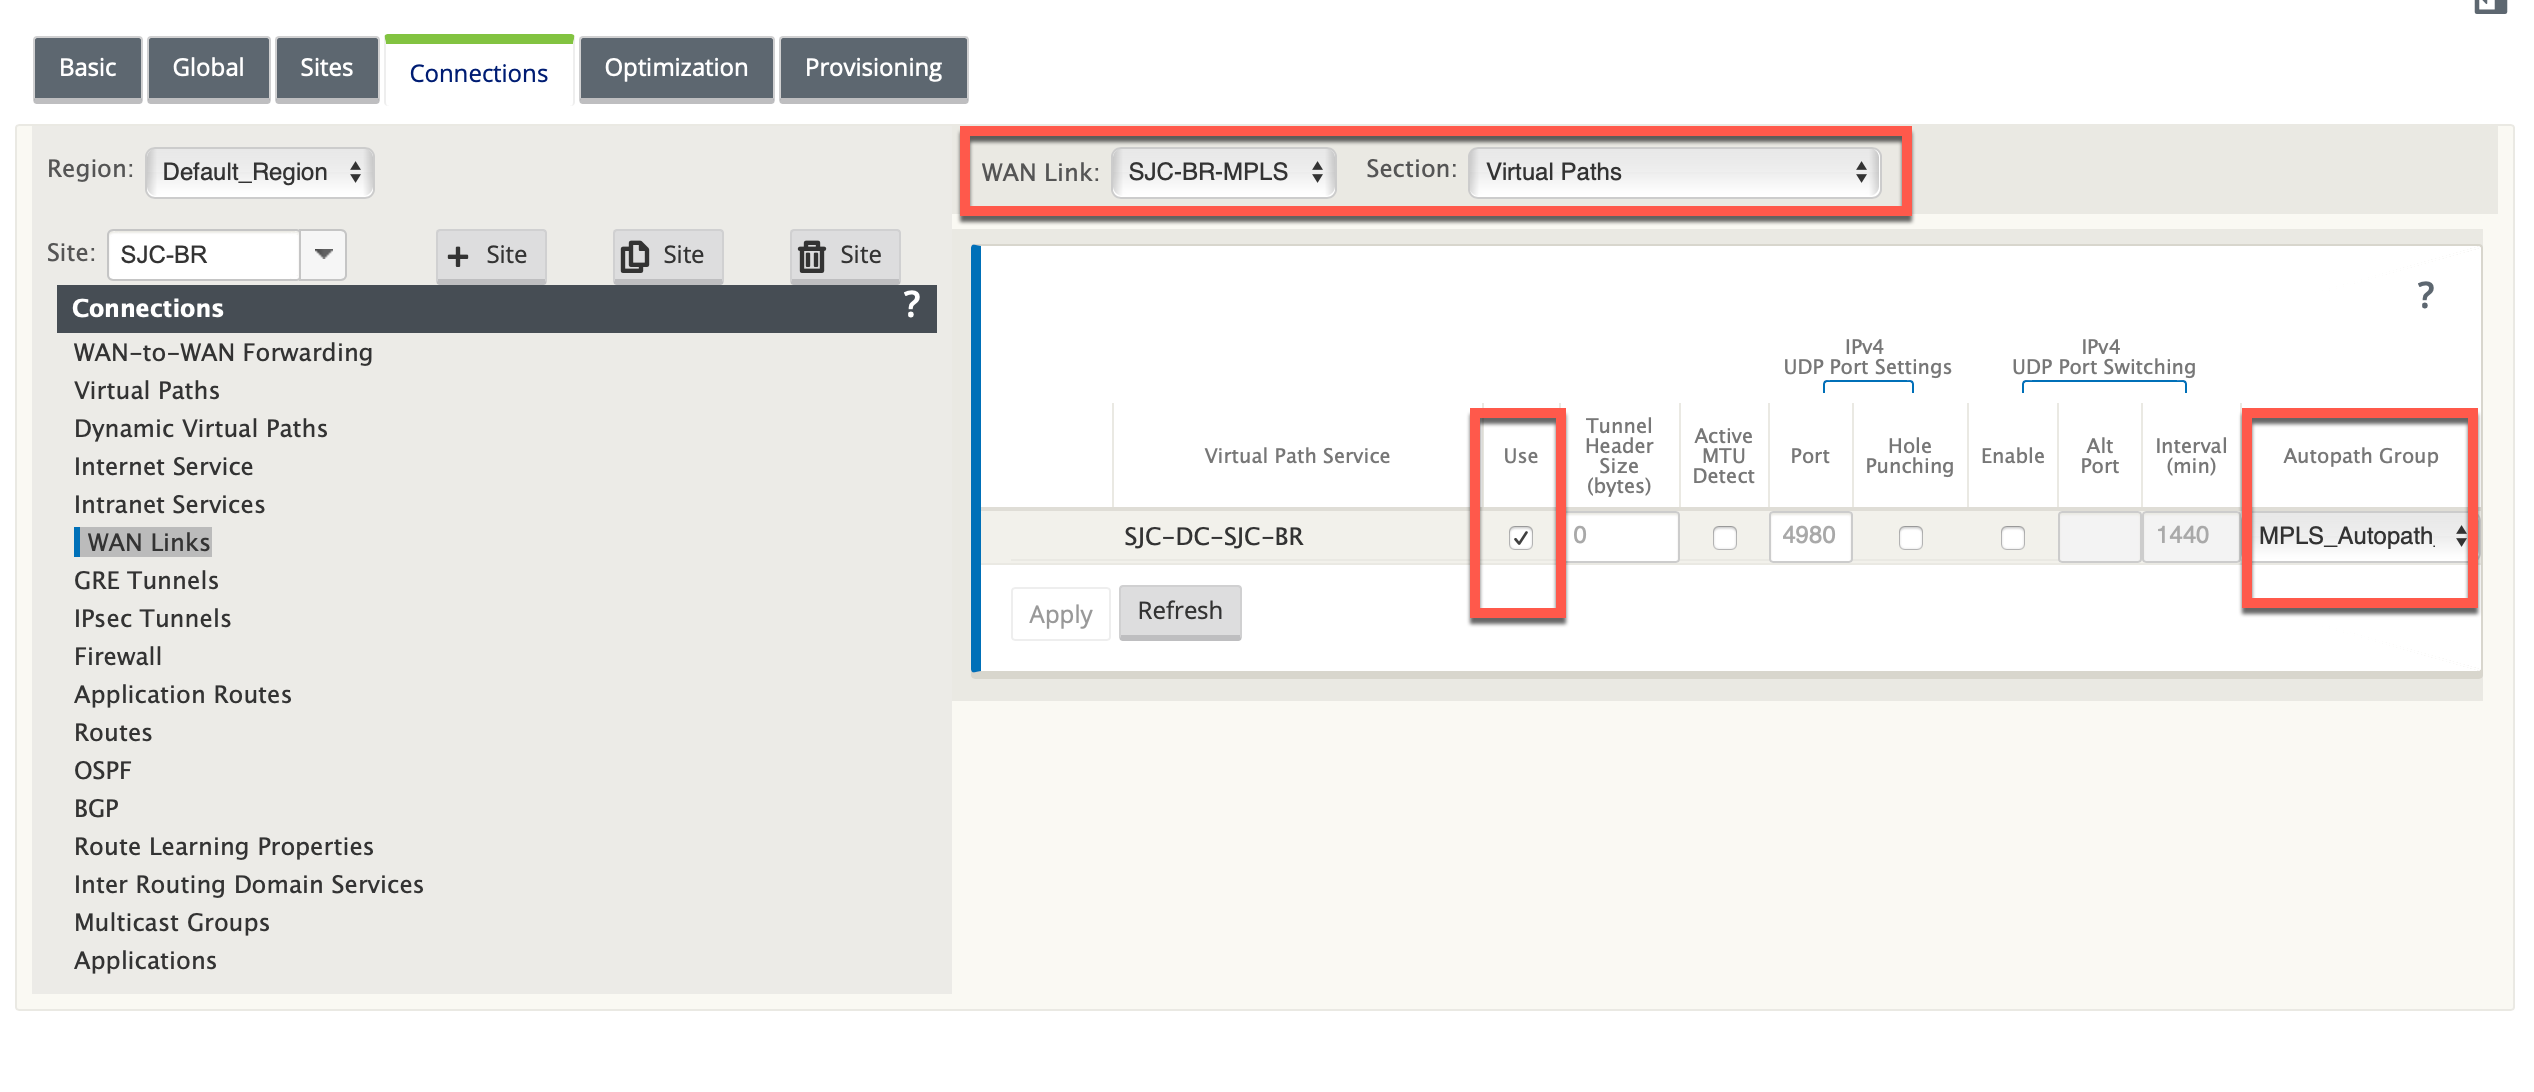Click the Alt Port field
Viewport: 2534px width, 1092px height.
tap(2099, 536)
